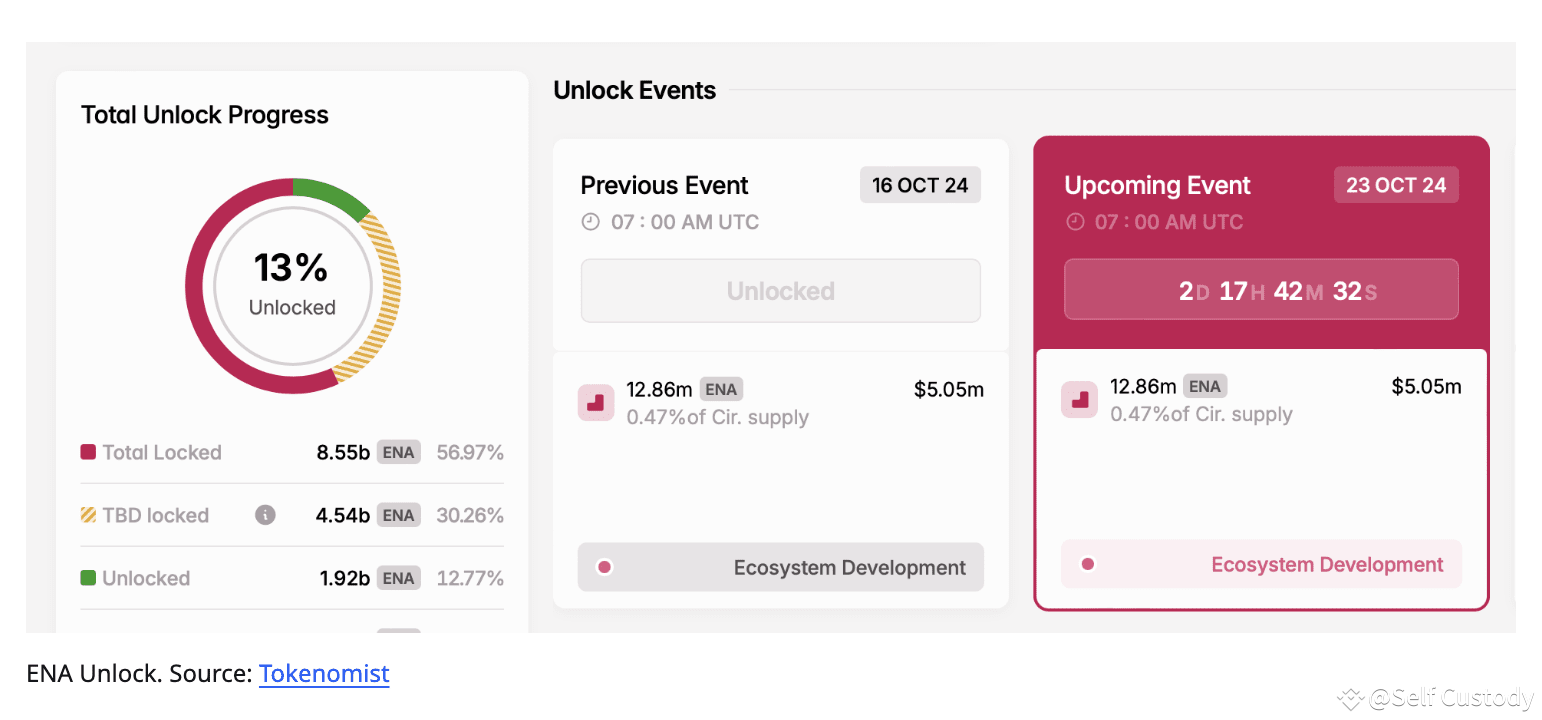Click allocation icon in Previous Event card
Screen dimensions: 1542x720
pyautogui.click(x=596, y=402)
